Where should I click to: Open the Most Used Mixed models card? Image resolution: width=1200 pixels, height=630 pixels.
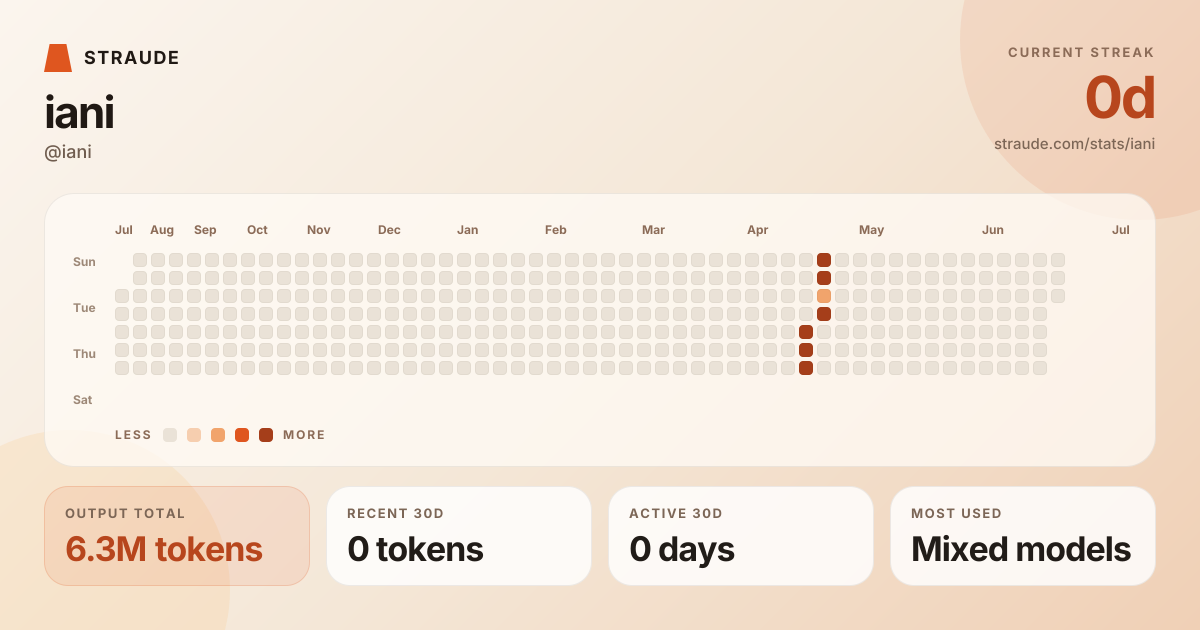pos(1023,536)
